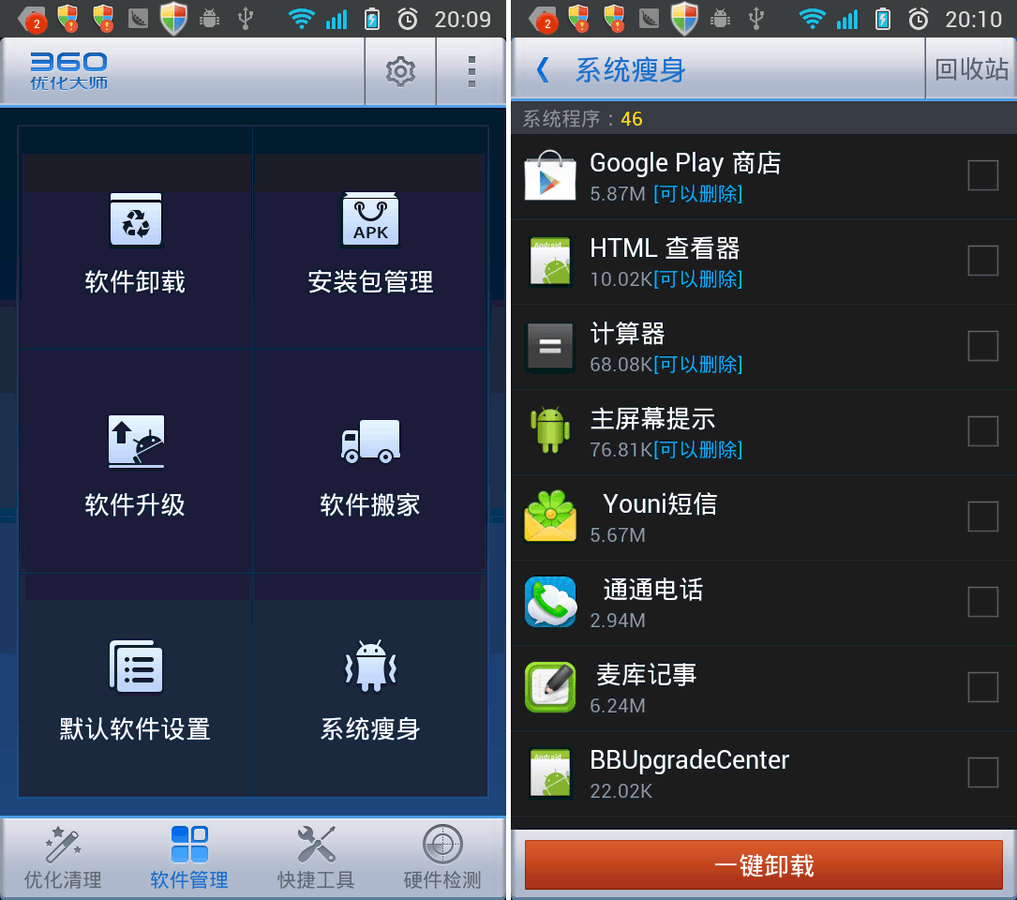This screenshot has height=900, width=1017.
Task: Tap the 通通电话 phone icon
Action: [550, 602]
